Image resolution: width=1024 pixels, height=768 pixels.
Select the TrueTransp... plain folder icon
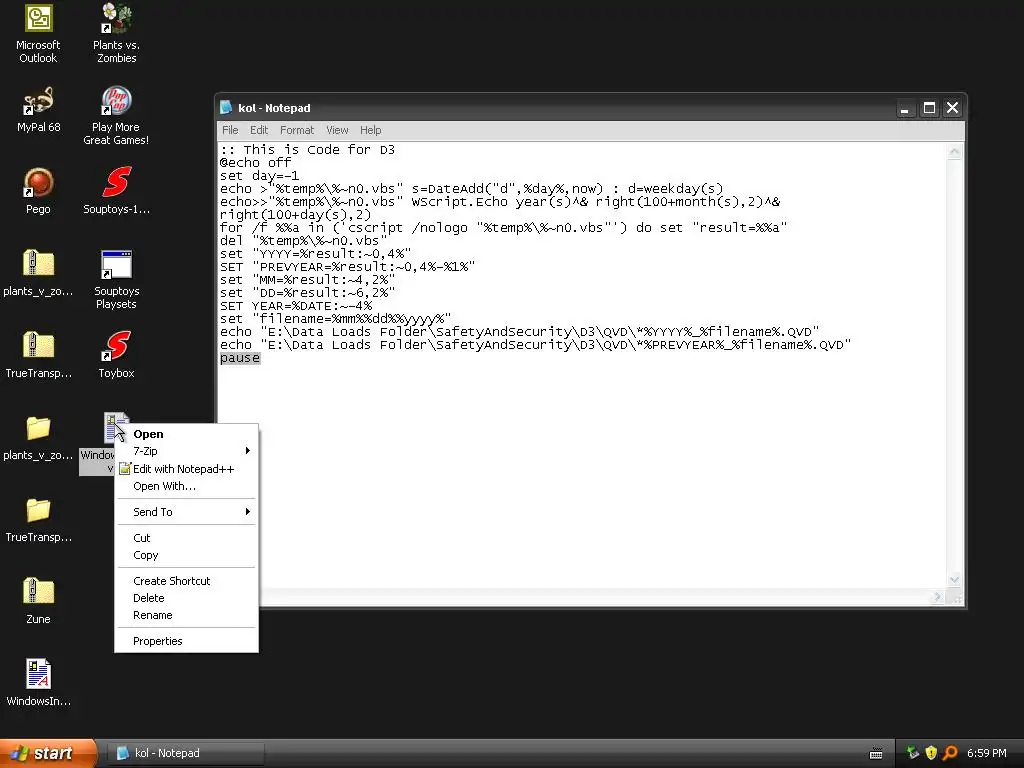point(39,519)
